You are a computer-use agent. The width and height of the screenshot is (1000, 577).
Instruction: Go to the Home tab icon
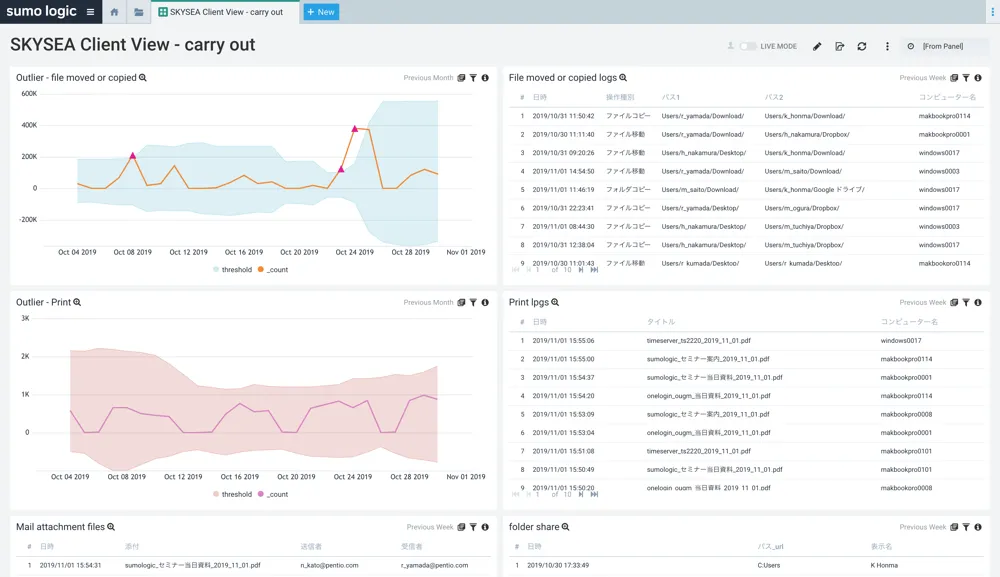(114, 12)
